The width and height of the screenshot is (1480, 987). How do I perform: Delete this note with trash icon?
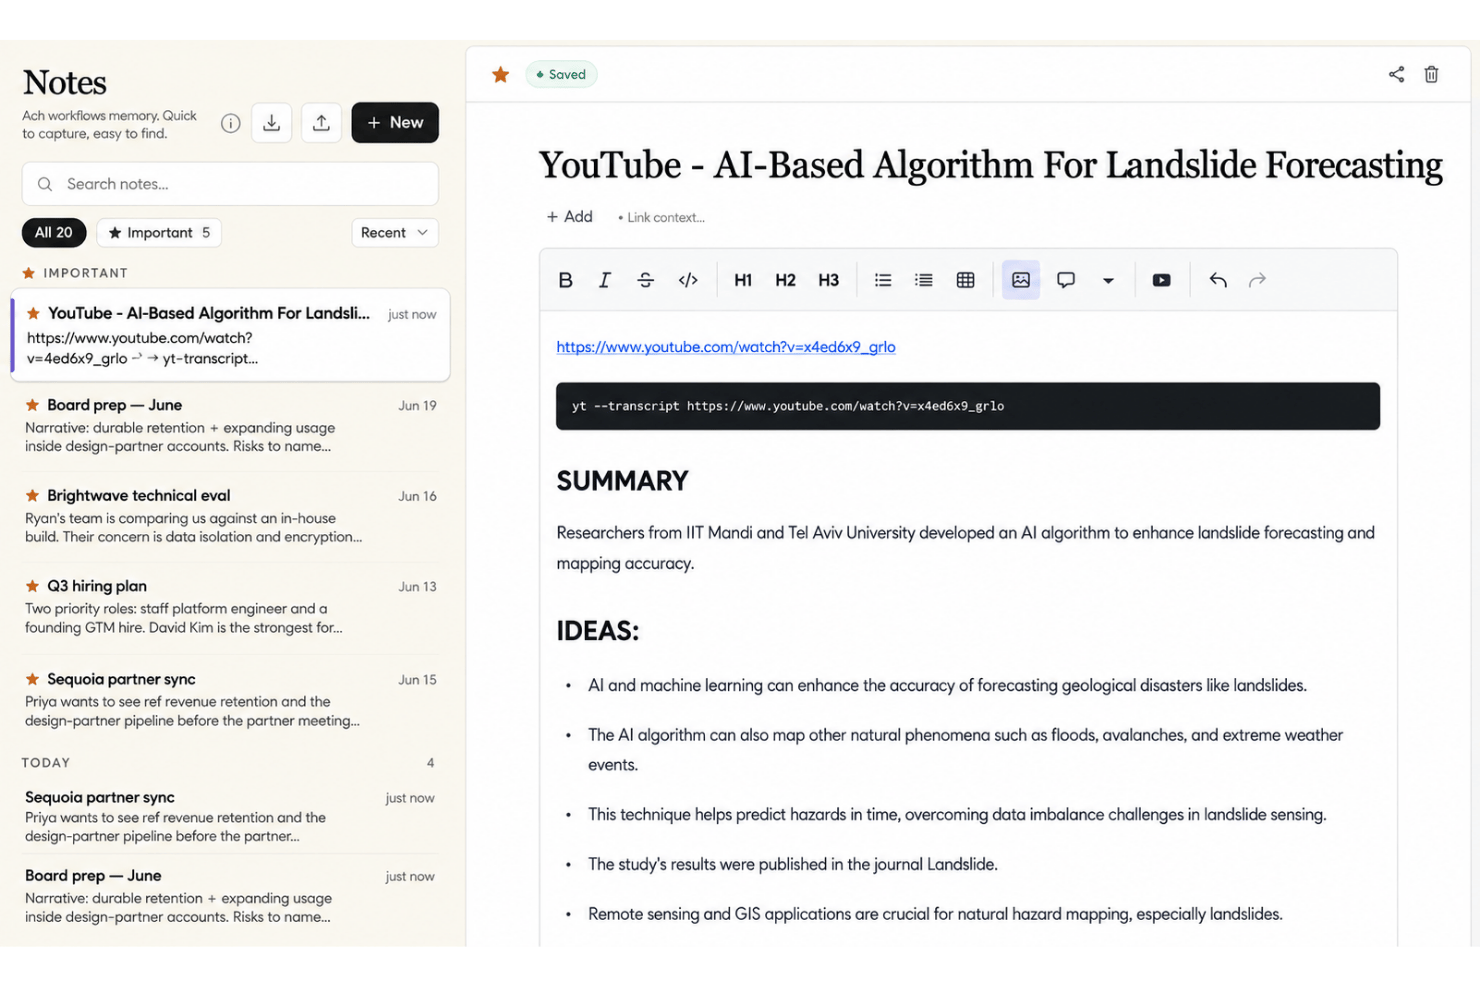1432,74
